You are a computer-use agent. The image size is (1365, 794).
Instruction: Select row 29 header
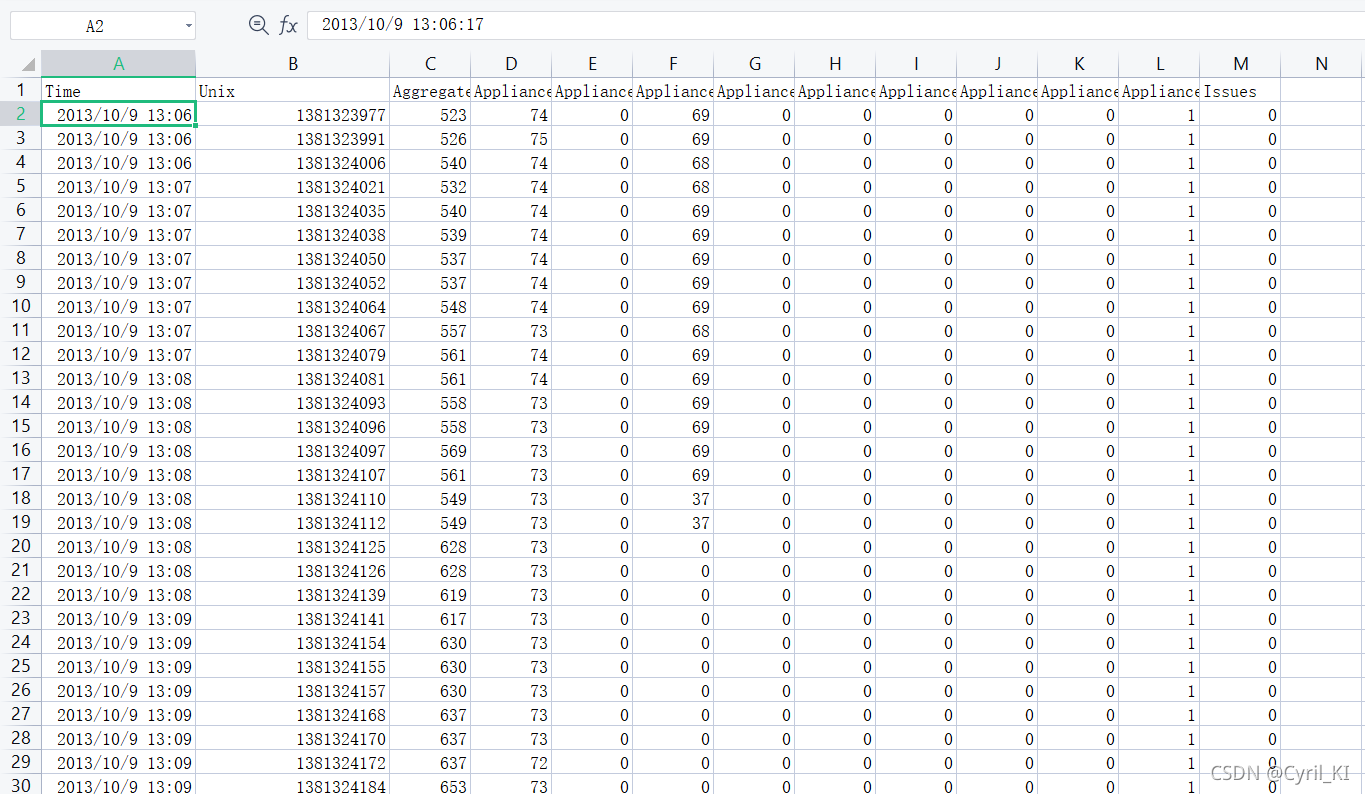[x=21, y=762]
